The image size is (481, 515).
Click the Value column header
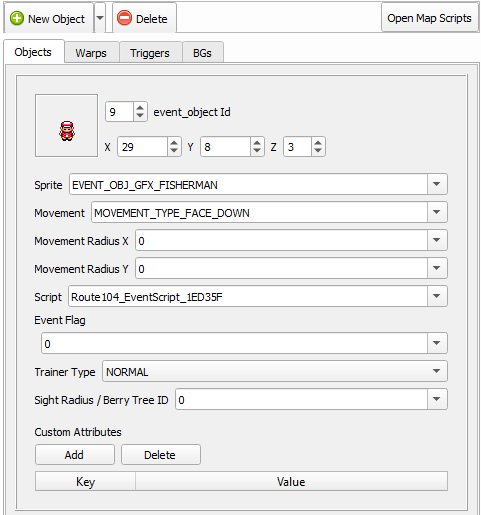tap(291, 481)
